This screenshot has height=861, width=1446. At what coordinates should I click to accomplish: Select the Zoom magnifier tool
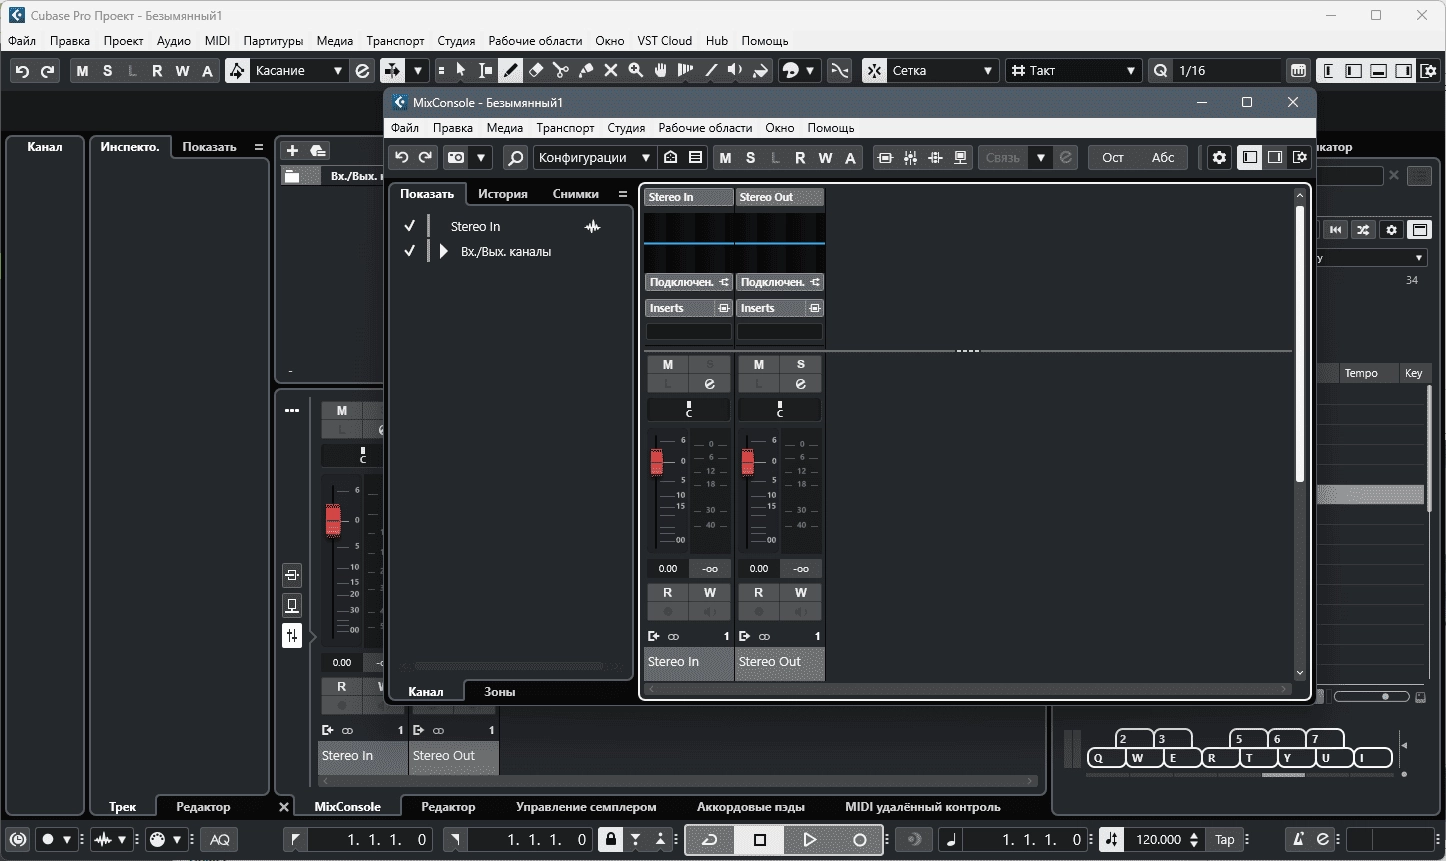click(635, 70)
